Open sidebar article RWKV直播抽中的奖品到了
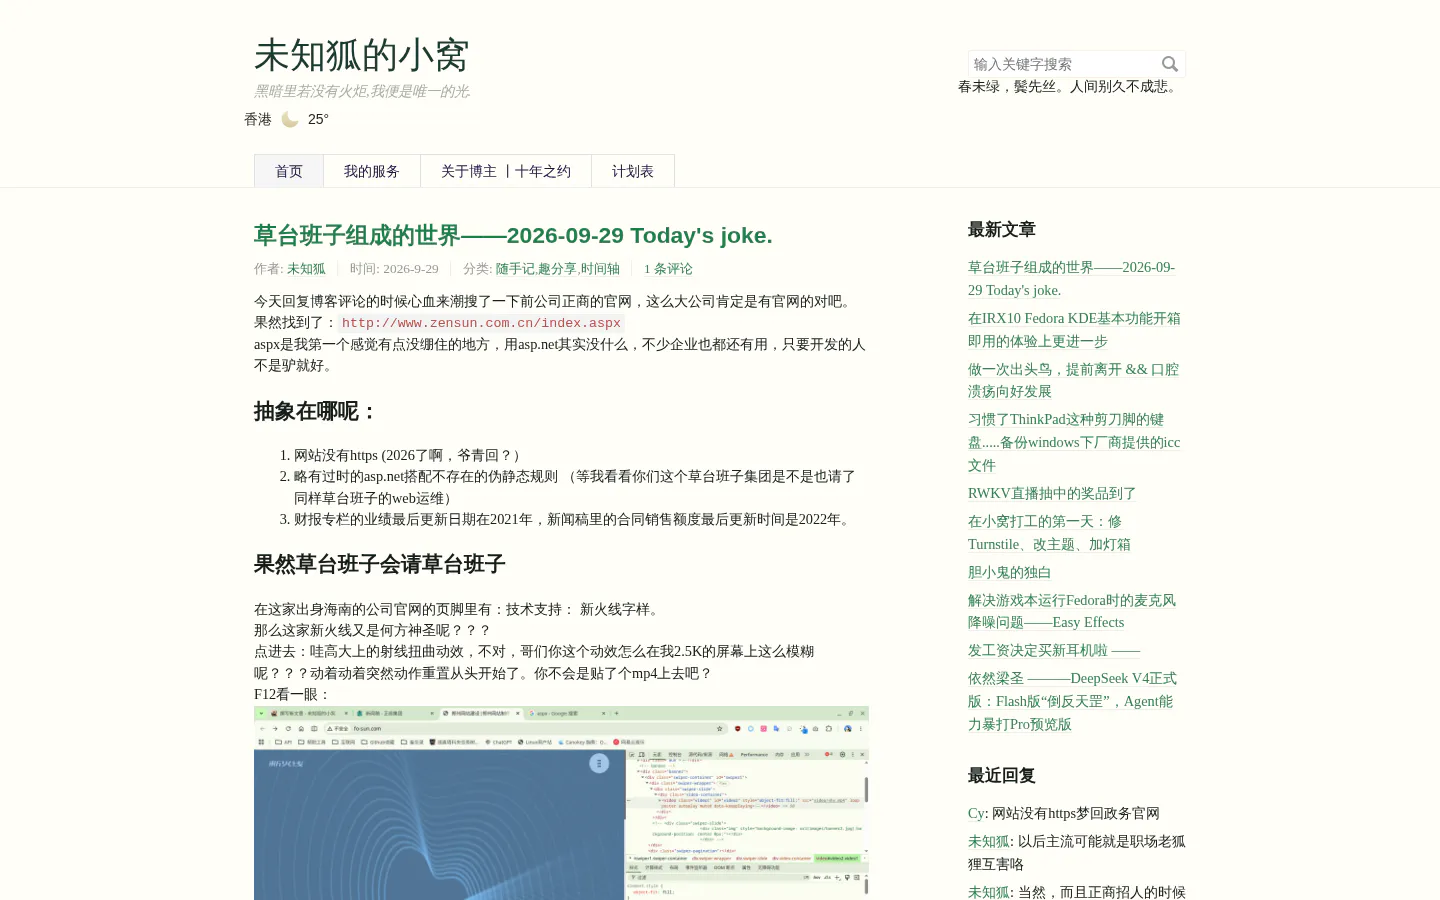The height and width of the screenshot is (900, 1440). (1052, 493)
